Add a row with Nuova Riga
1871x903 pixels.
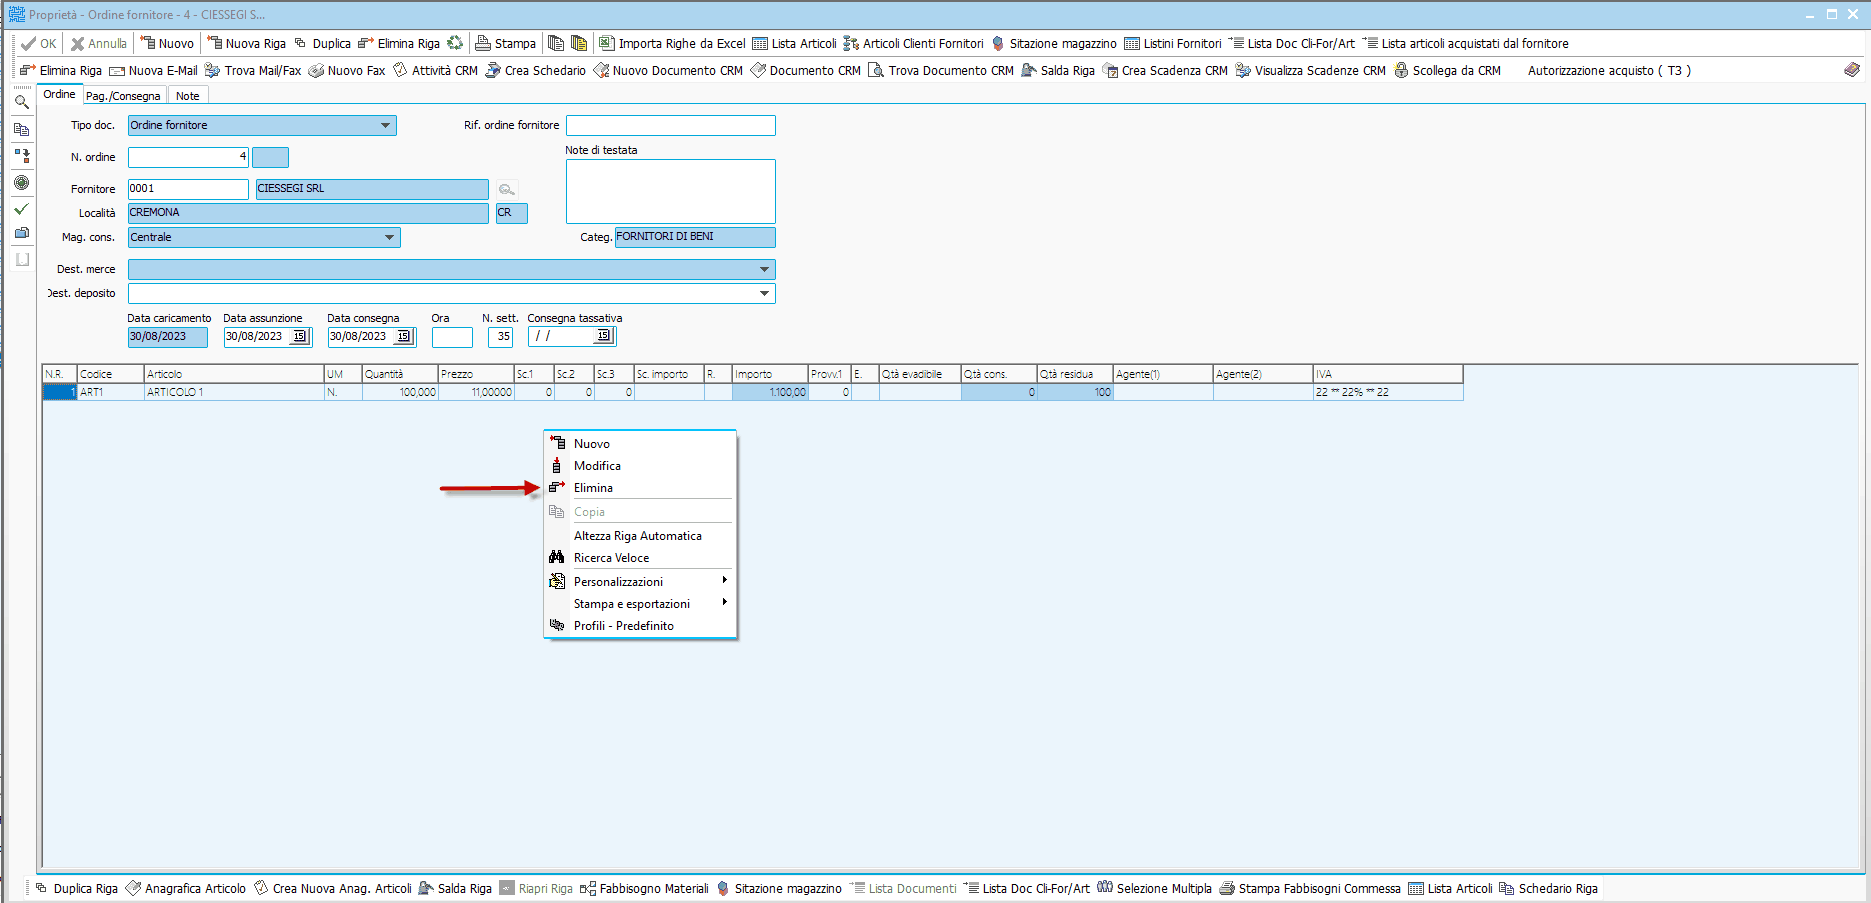[247, 44]
